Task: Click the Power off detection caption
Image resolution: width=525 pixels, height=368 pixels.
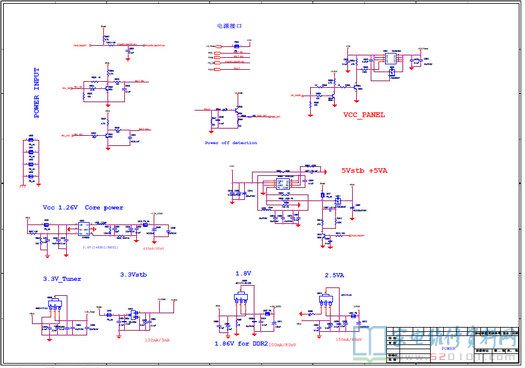Action: click(231, 143)
